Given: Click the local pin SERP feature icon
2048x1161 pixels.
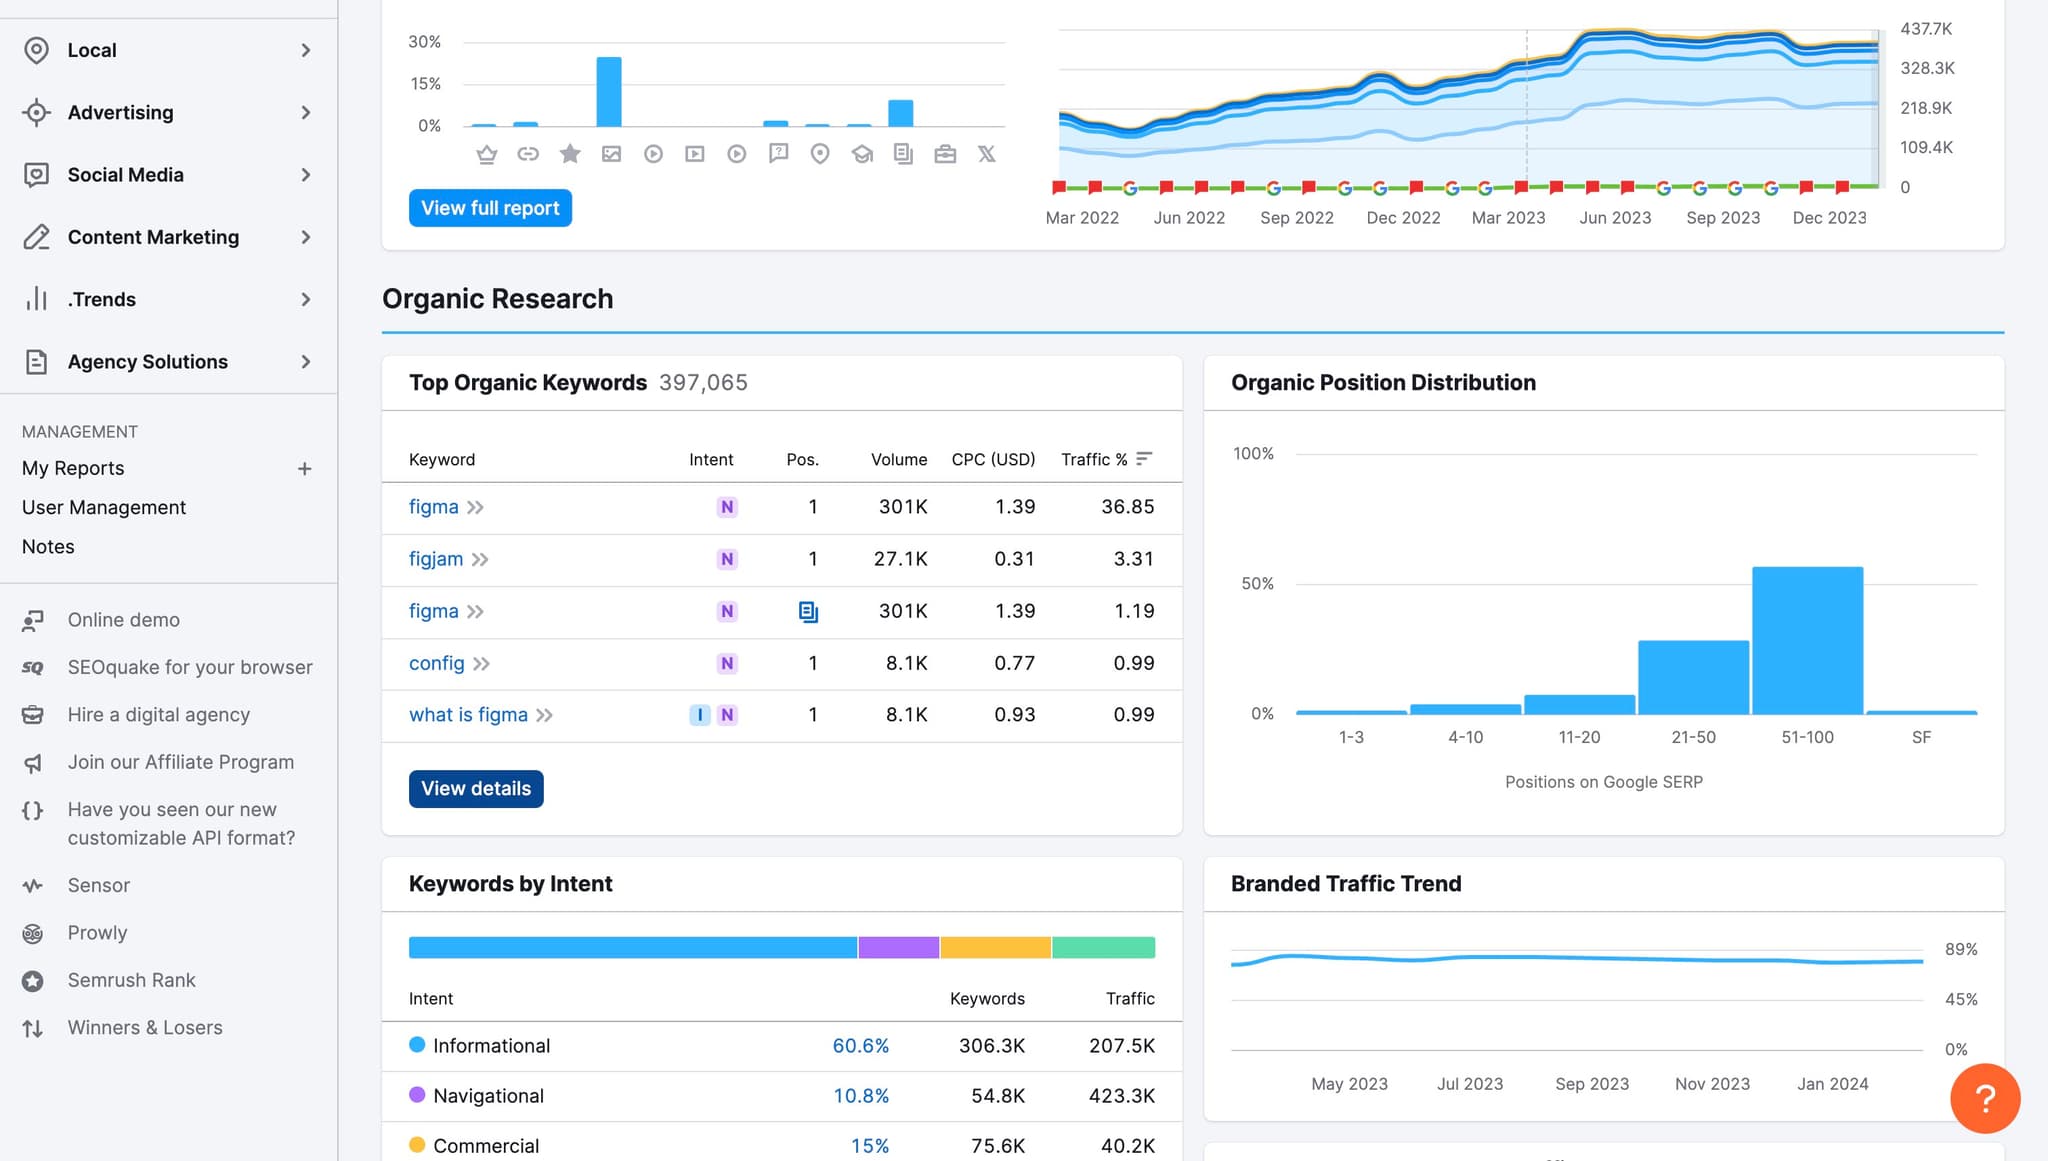Looking at the screenshot, I should [x=820, y=154].
